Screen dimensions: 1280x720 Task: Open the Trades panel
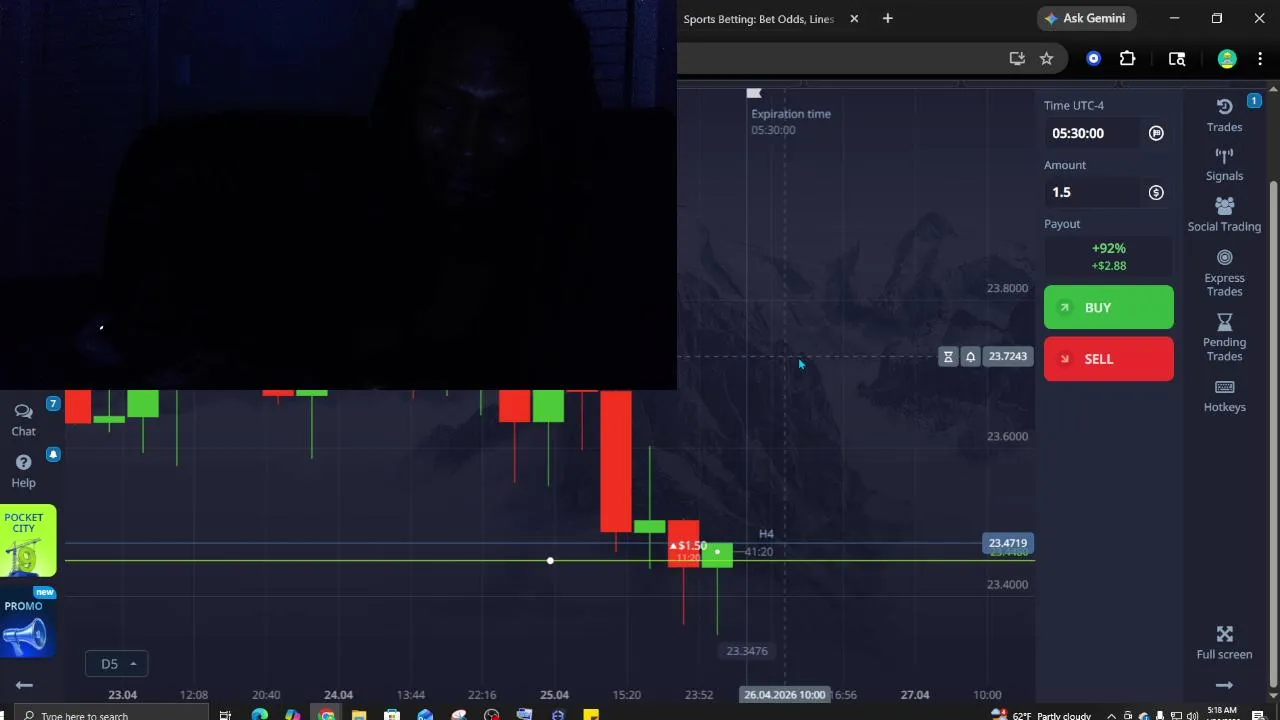pyautogui.click(x=1224, y=115)
